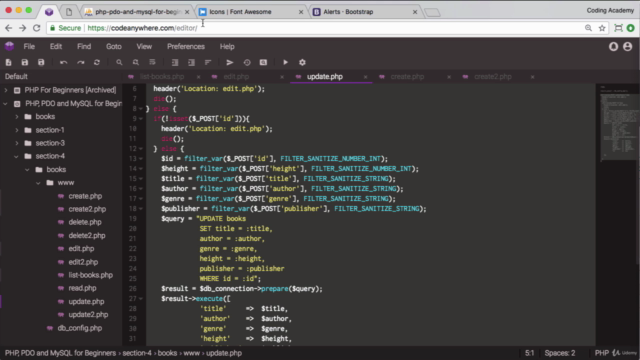
Task: Open db_config.php in file tree
Action: point(80,328)
